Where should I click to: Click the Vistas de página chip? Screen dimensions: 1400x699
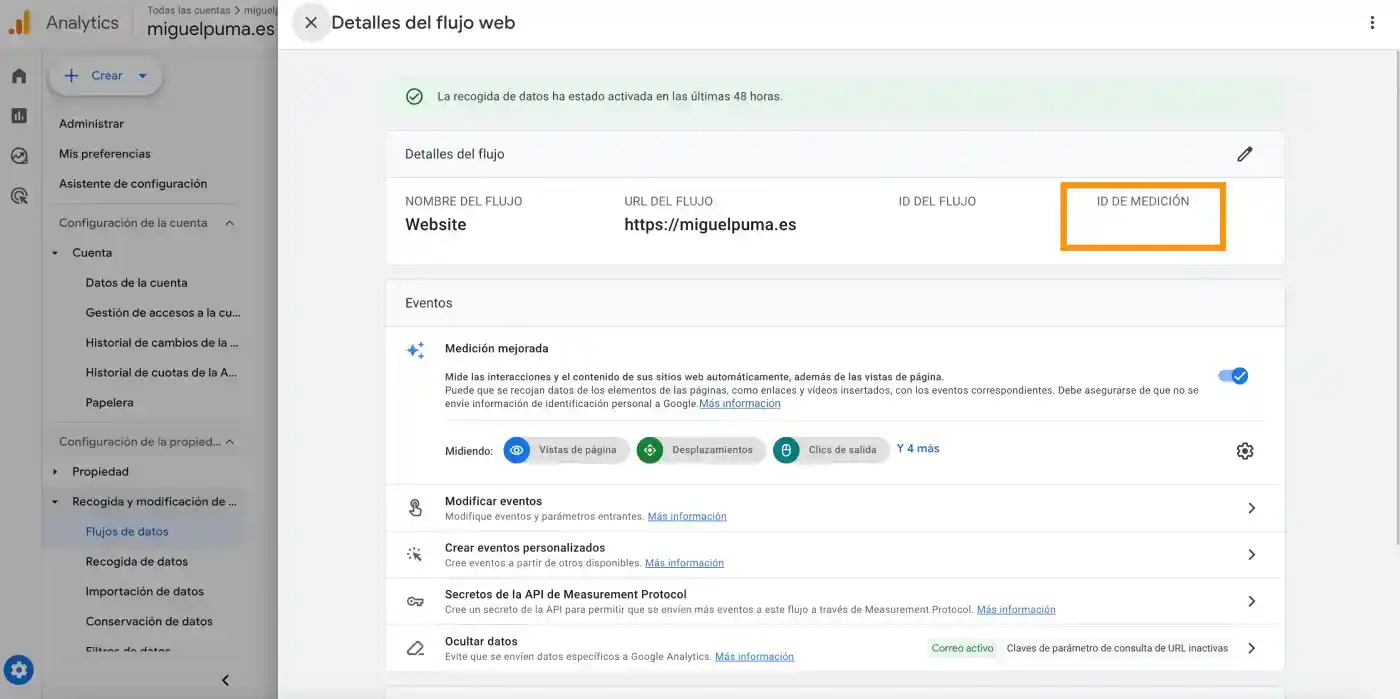coord(566,450)
